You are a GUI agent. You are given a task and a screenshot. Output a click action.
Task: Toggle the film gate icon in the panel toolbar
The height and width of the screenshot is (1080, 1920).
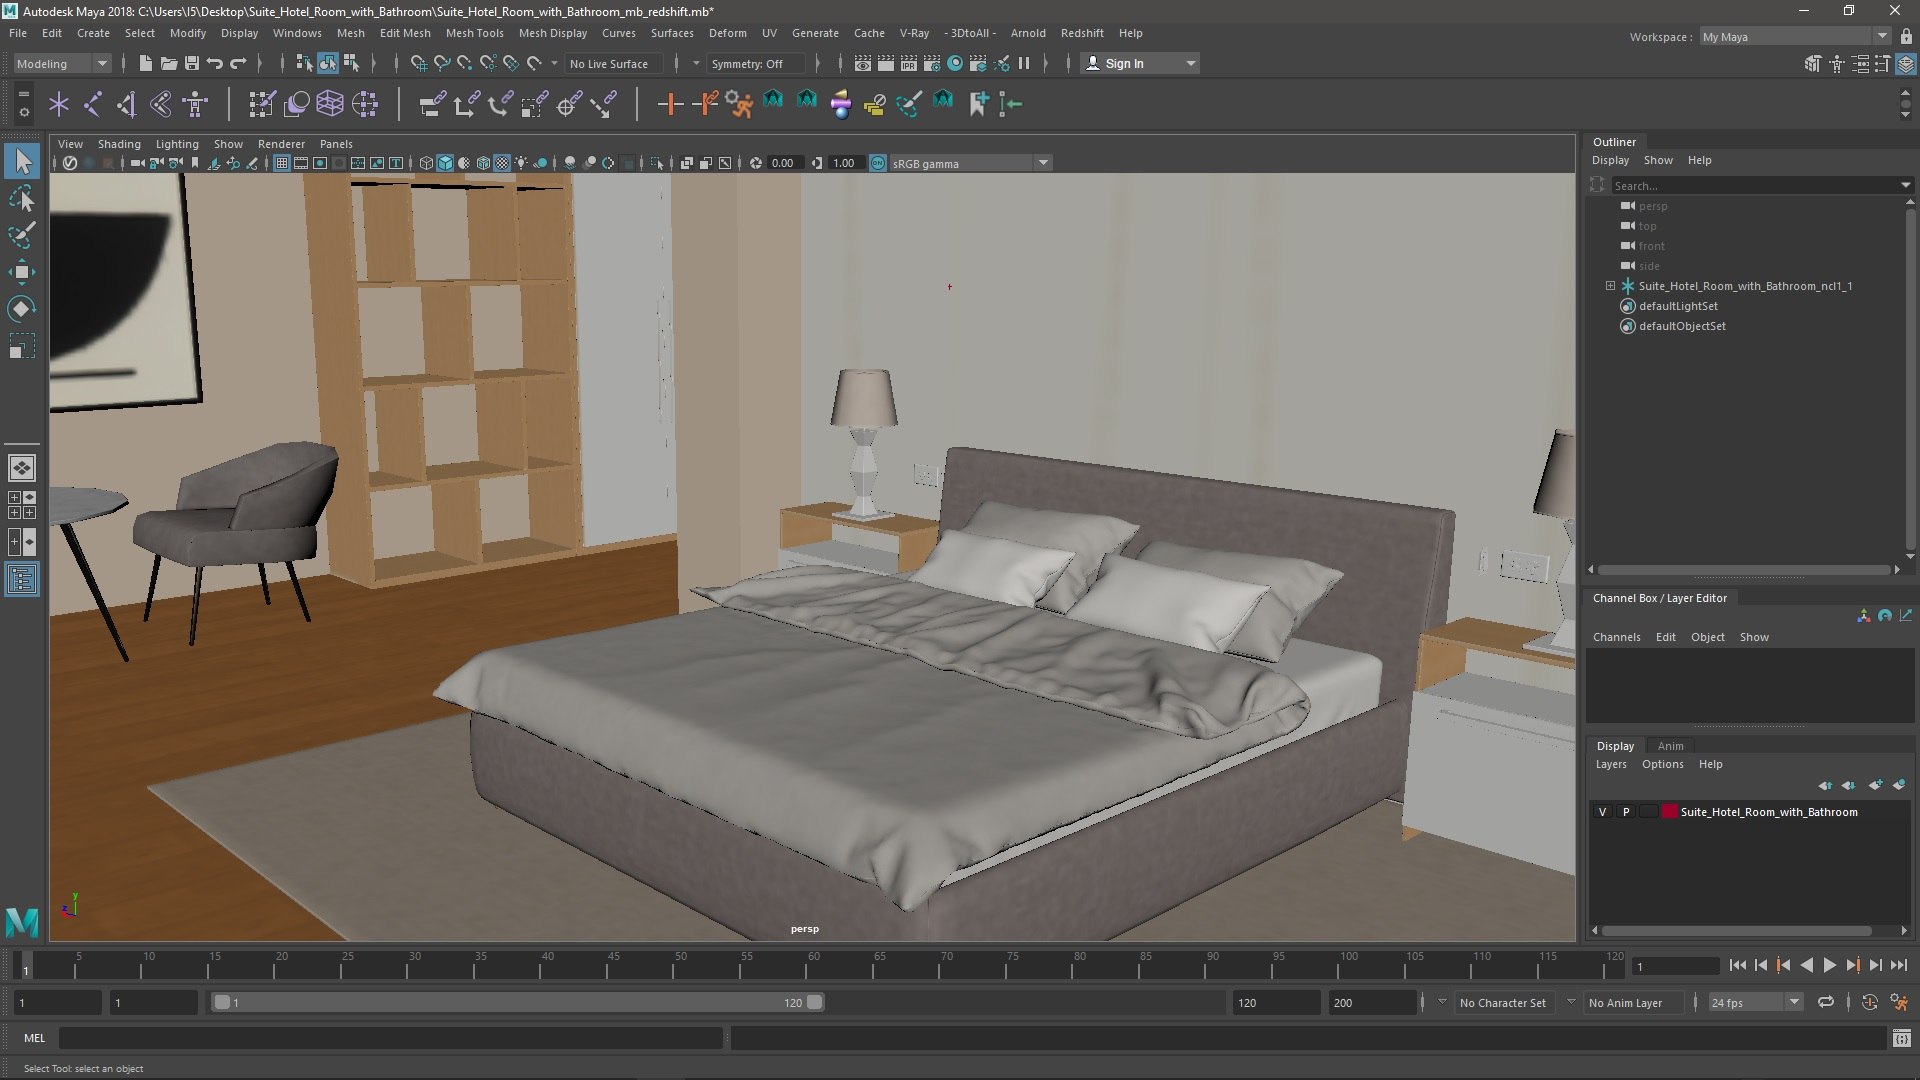point(301,163)
